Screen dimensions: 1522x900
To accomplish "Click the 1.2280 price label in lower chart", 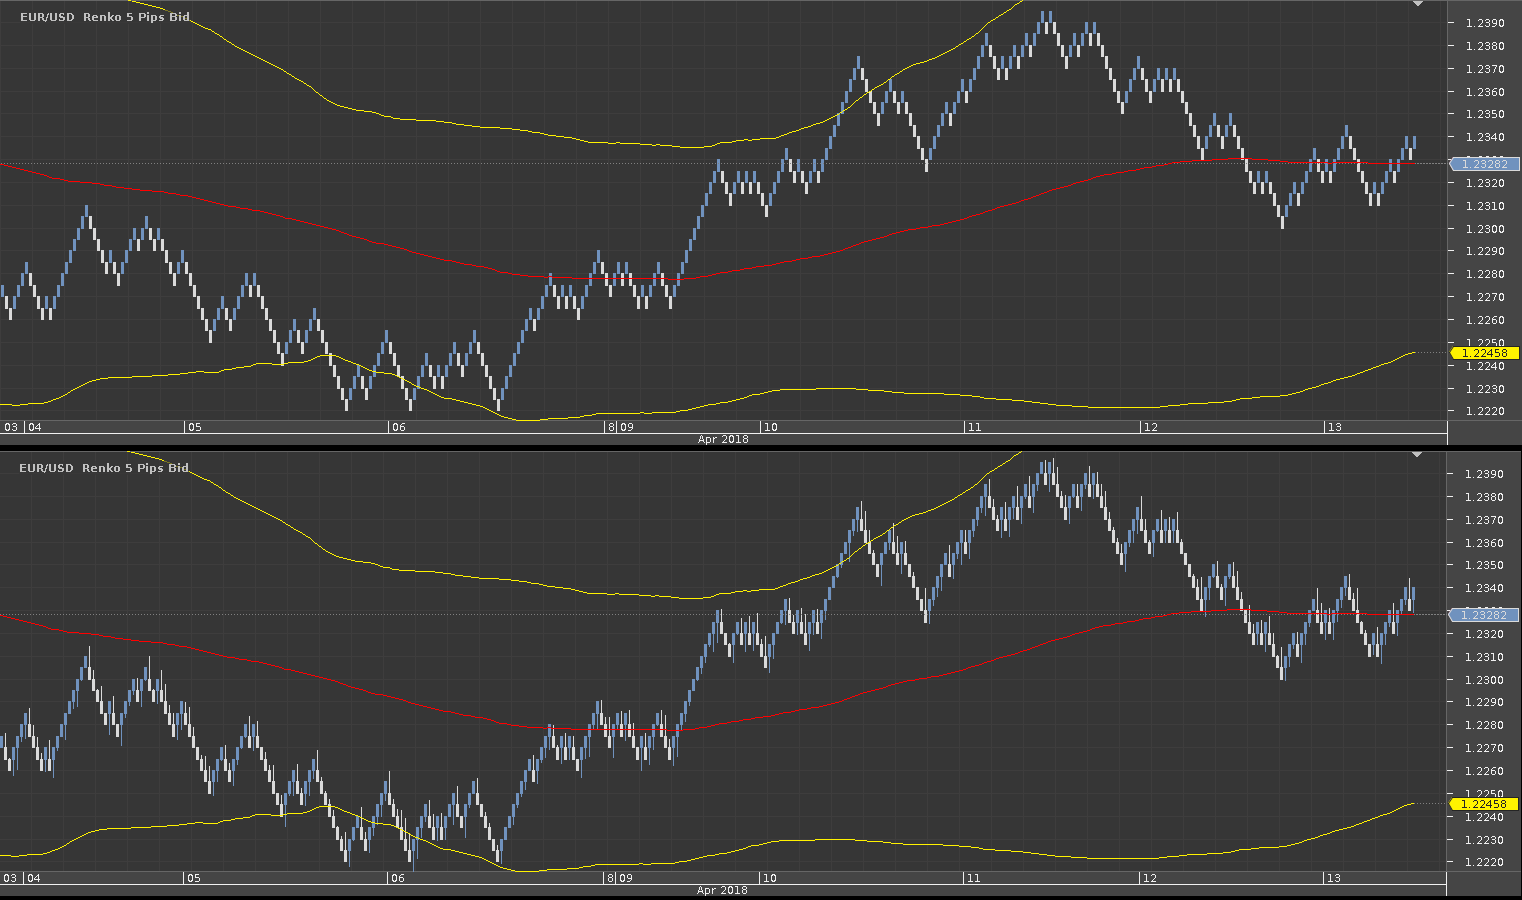I will pos(1485,725).
